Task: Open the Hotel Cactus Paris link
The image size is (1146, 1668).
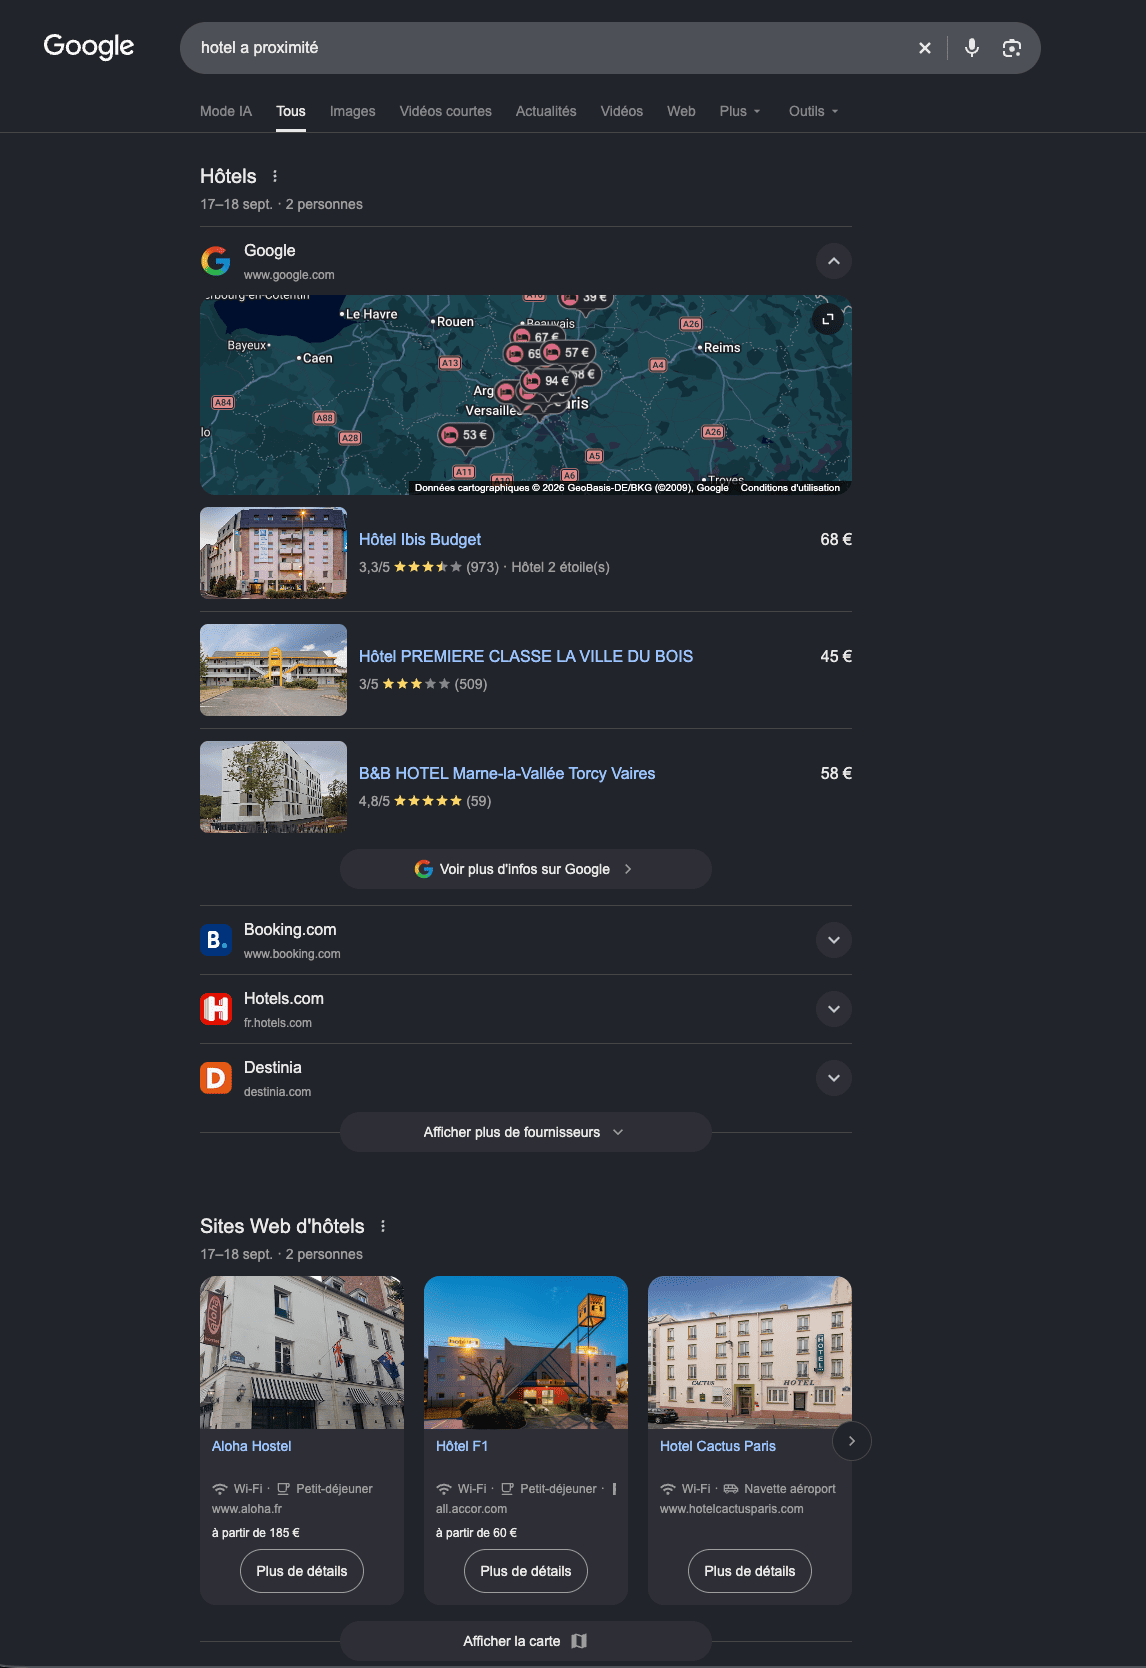Action: [718, 1446]
